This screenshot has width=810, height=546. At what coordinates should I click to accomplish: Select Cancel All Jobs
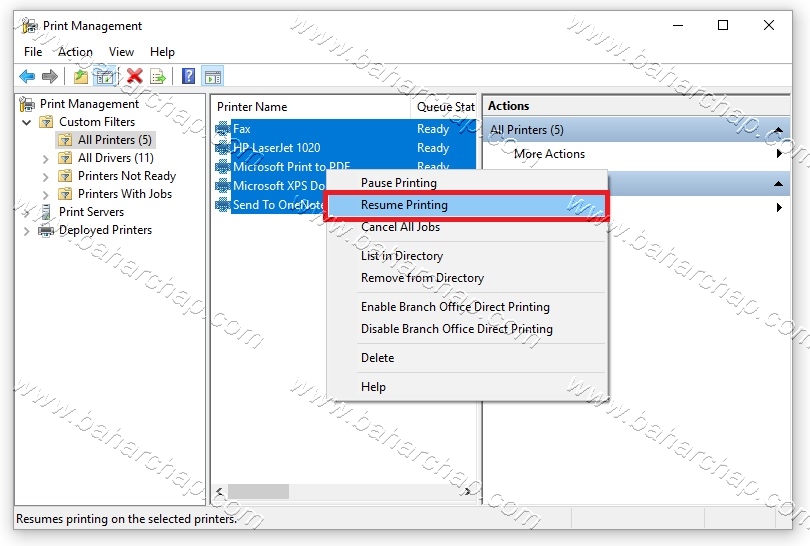click(400, 227)
